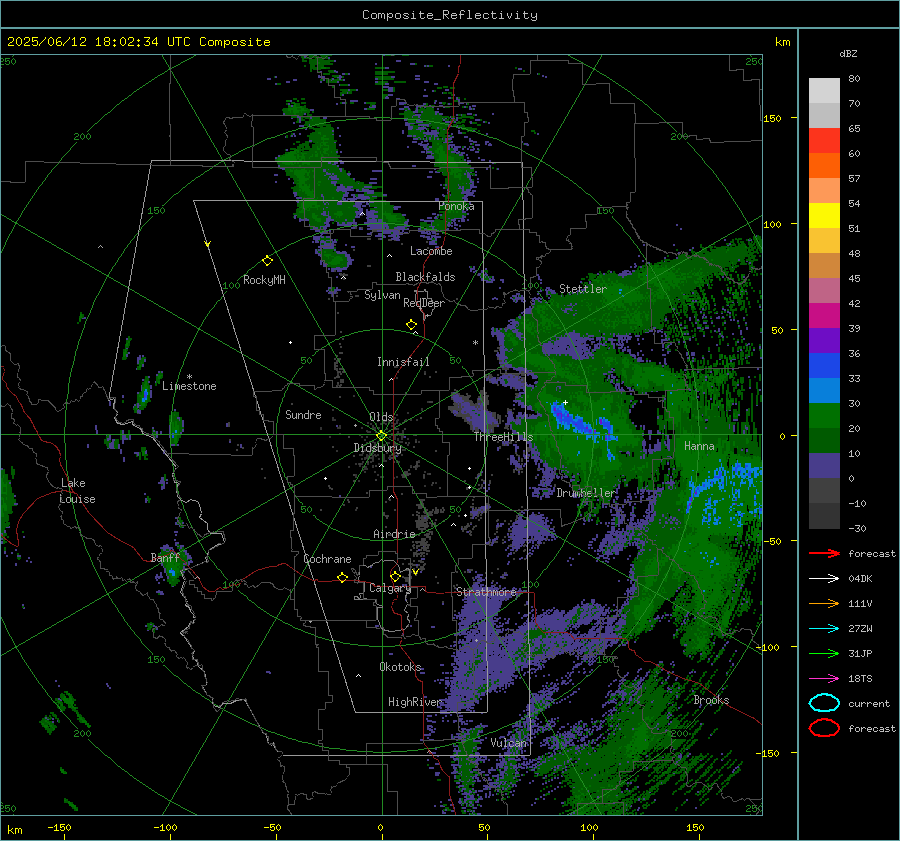This screenshot has width=900, height=841.
Task: Click the Ponoka city label
Action: coord(456,206)
